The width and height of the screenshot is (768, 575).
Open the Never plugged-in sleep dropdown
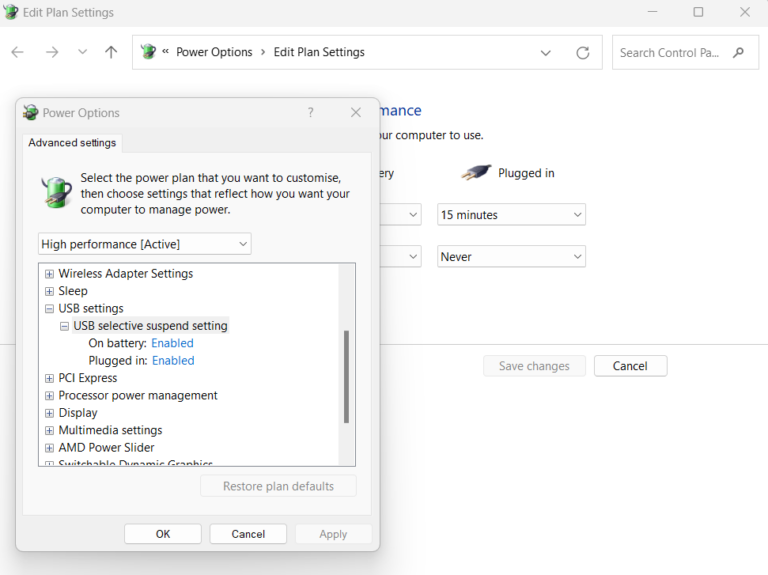(511, 257)
